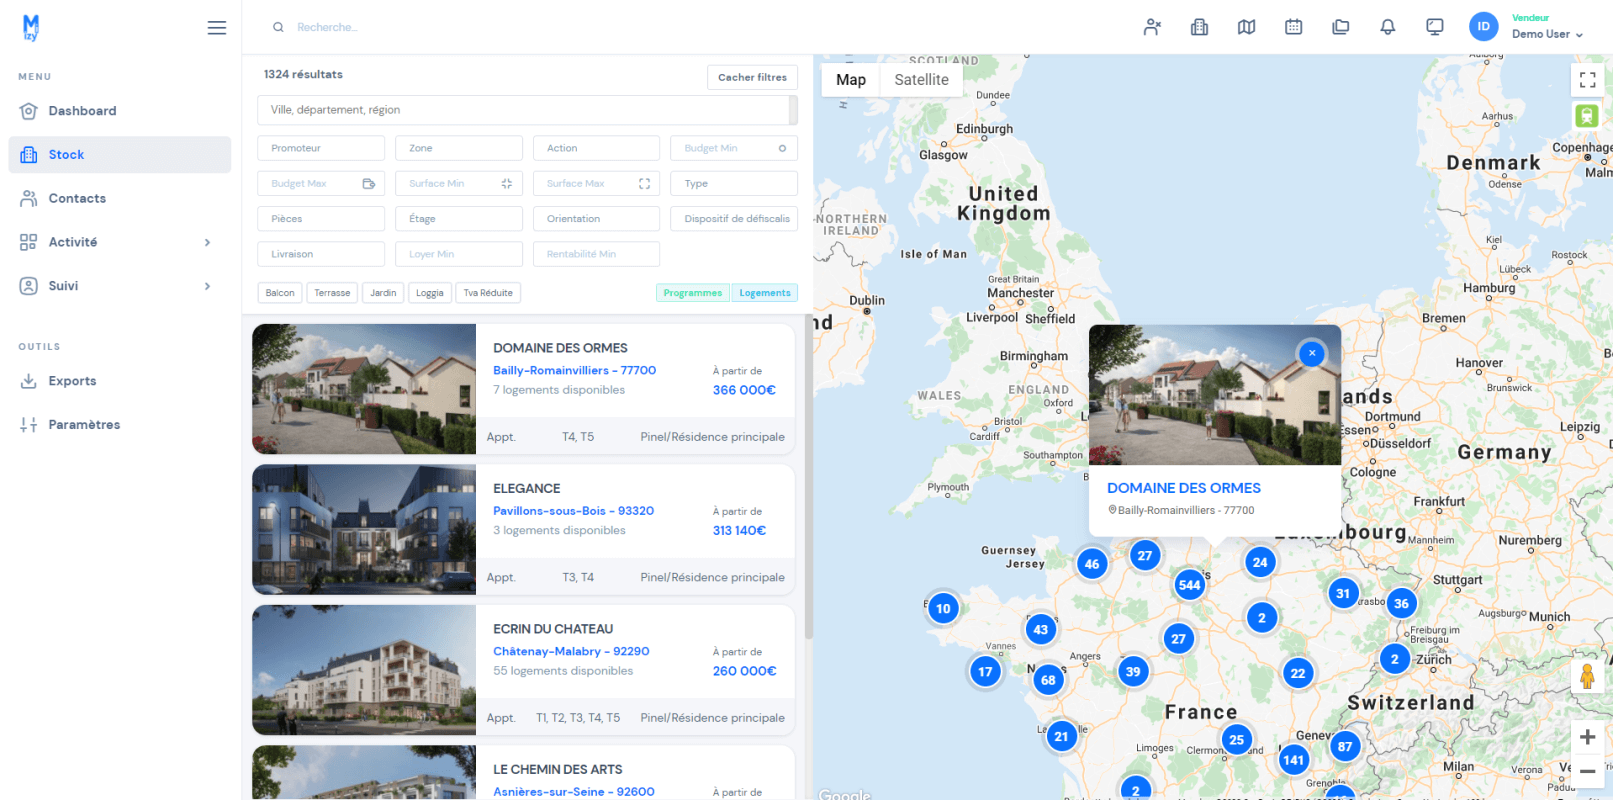Image resolution: width=1613 pixels, height=800 pixels.
Task: Toggle the Terrasse filter
Action: click(x=332, y=293)
